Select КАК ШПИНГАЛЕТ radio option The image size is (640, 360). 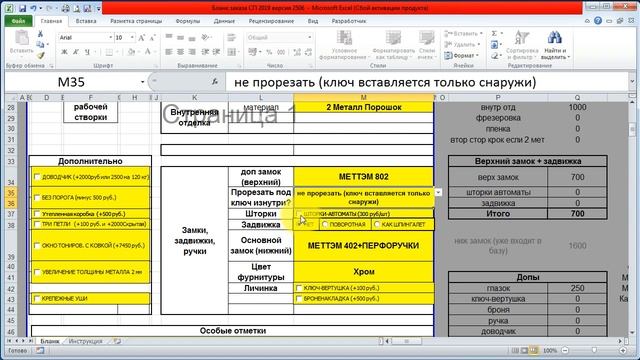coord(377,224)
